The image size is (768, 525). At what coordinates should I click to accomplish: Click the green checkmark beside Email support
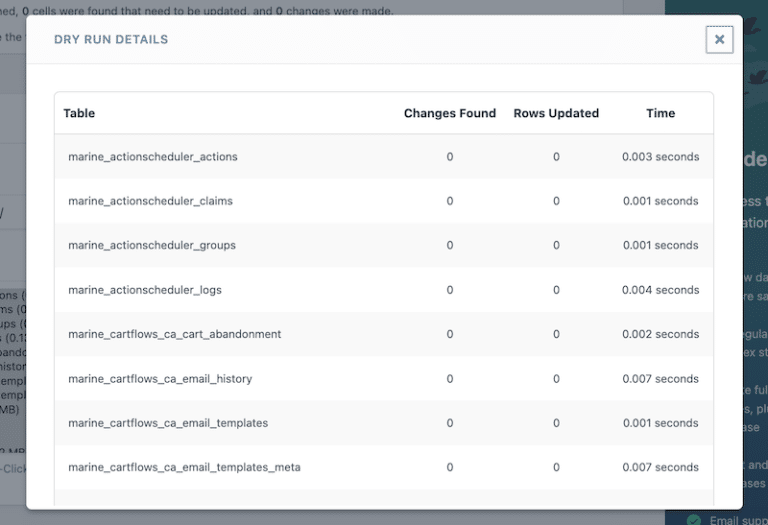coord(693,519)
